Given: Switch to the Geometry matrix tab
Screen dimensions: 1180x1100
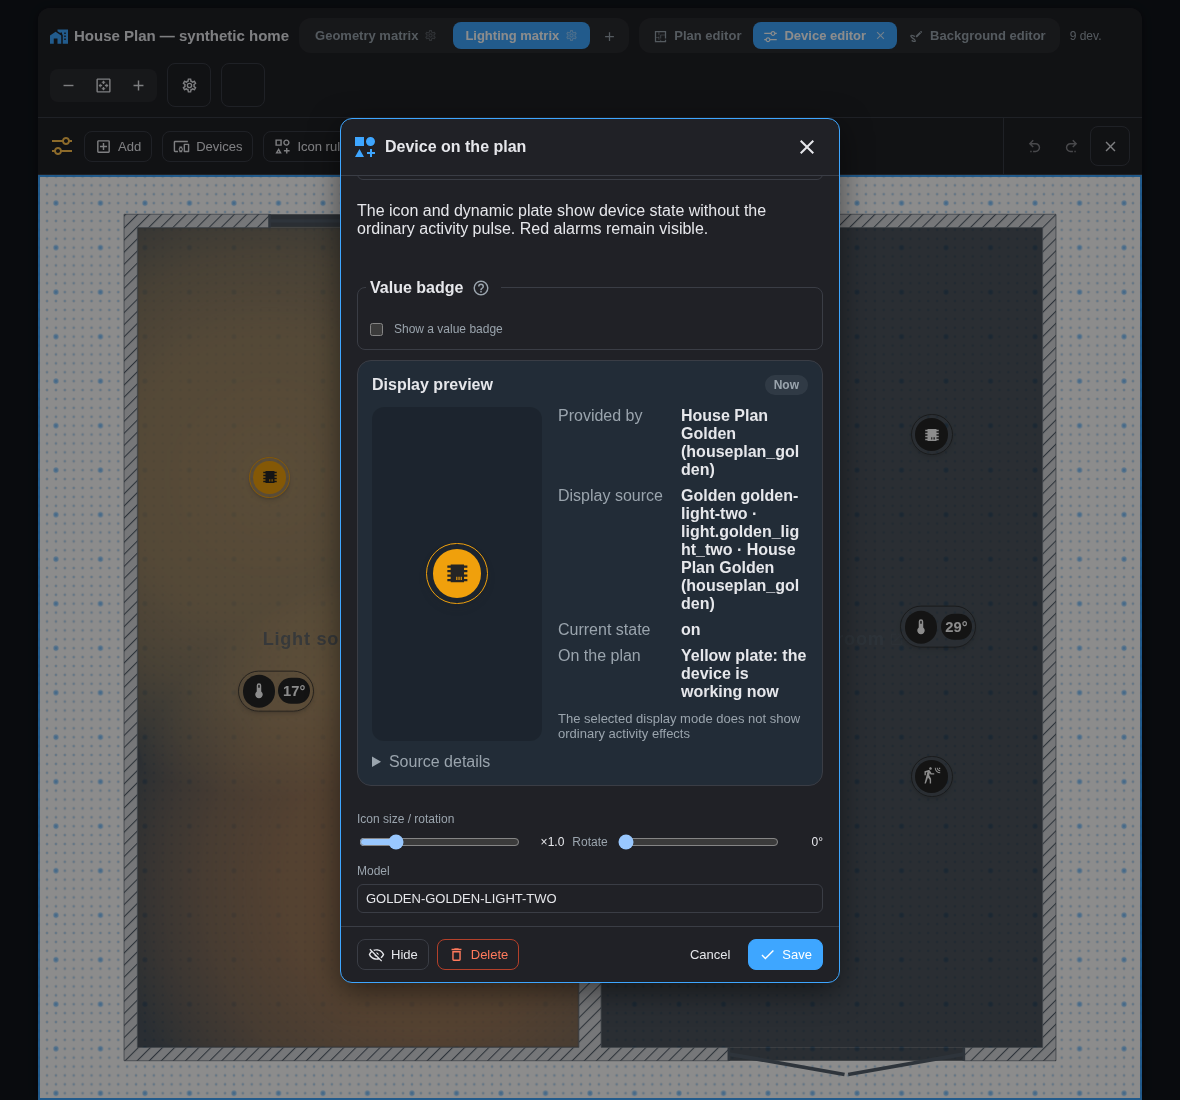Looking at the screenshot, I should click(366, 35).
